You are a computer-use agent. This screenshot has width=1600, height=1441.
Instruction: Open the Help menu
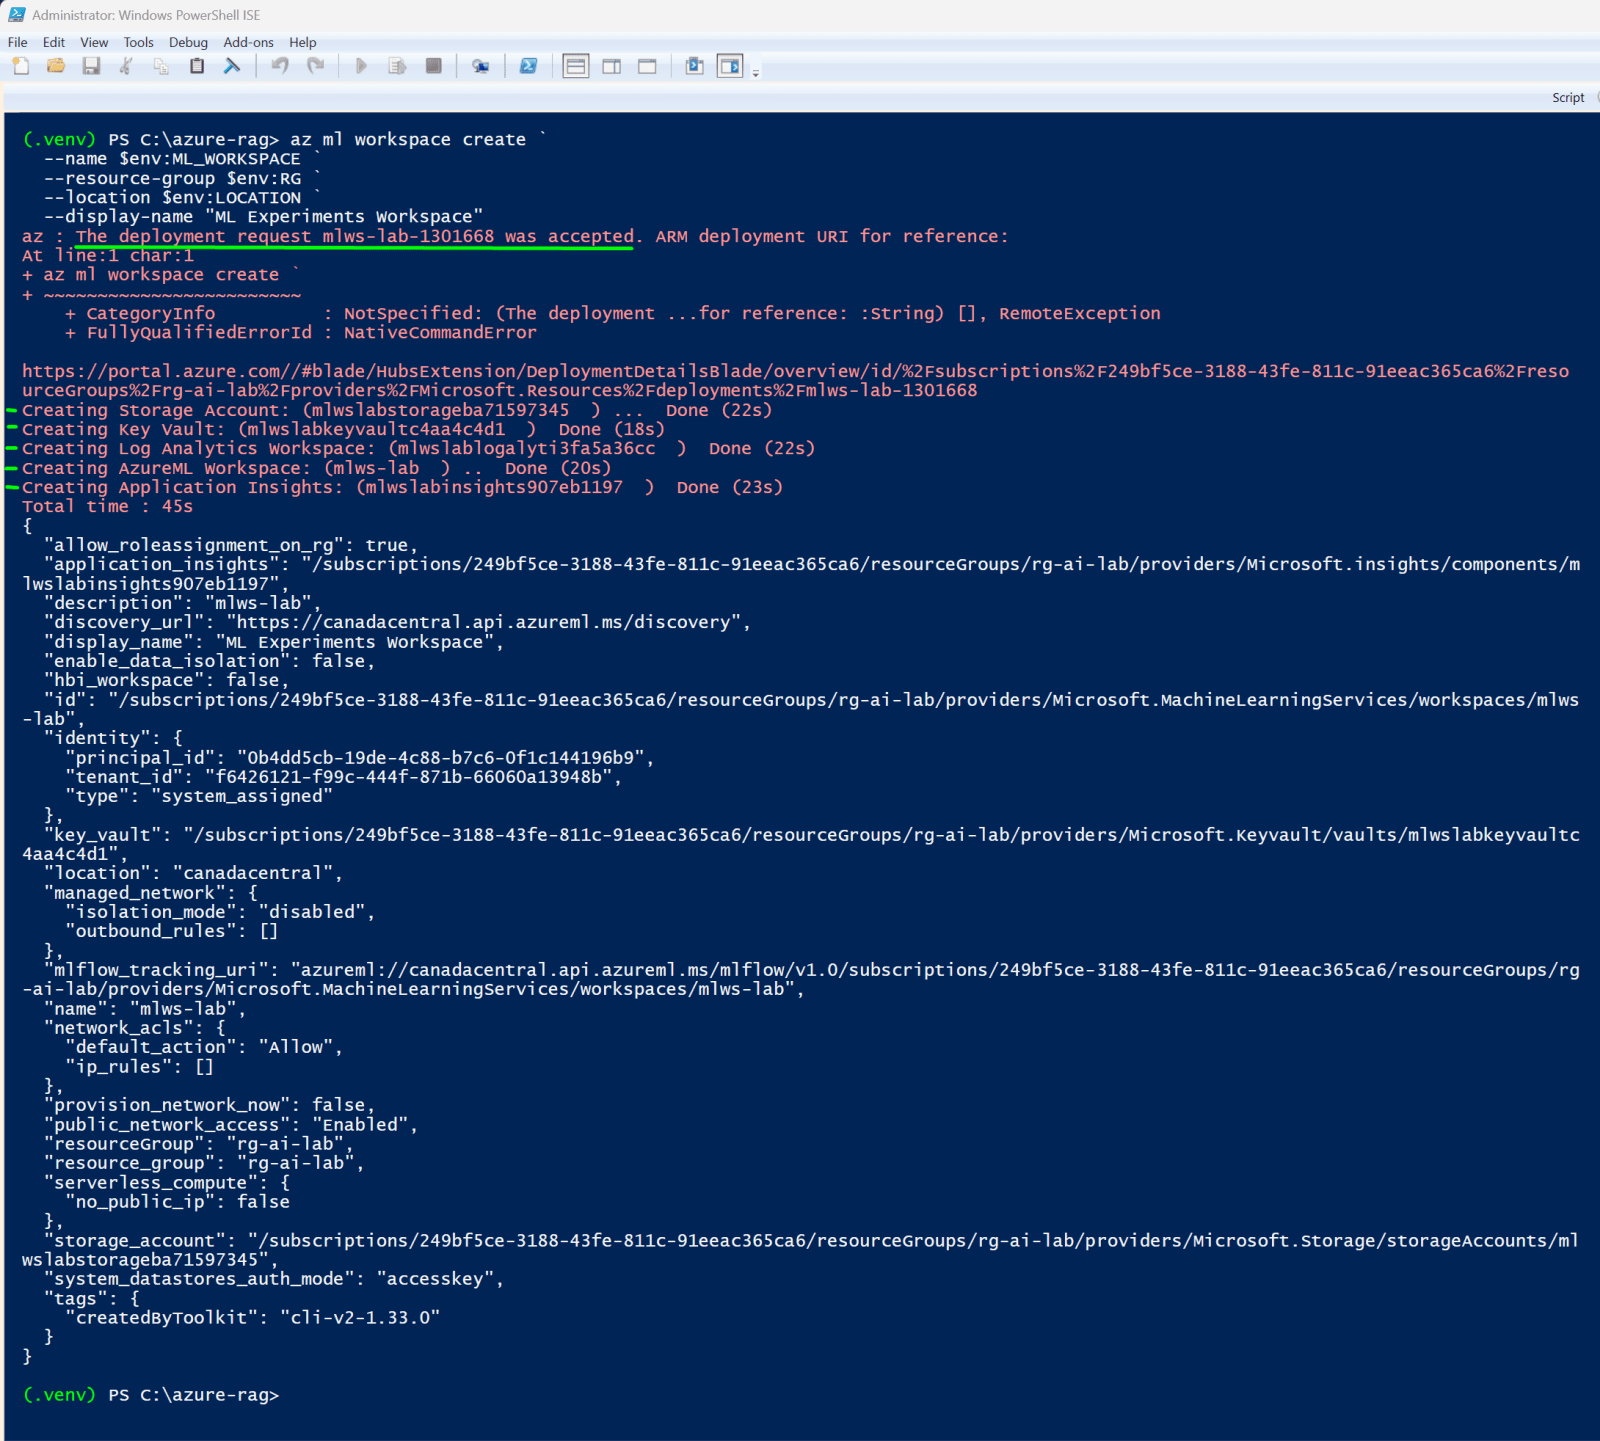tap(303, 42)
